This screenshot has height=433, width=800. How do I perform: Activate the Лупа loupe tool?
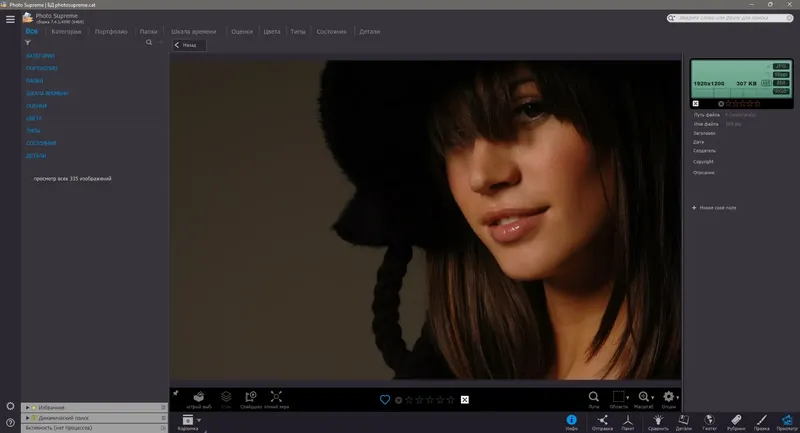point(593,399)
